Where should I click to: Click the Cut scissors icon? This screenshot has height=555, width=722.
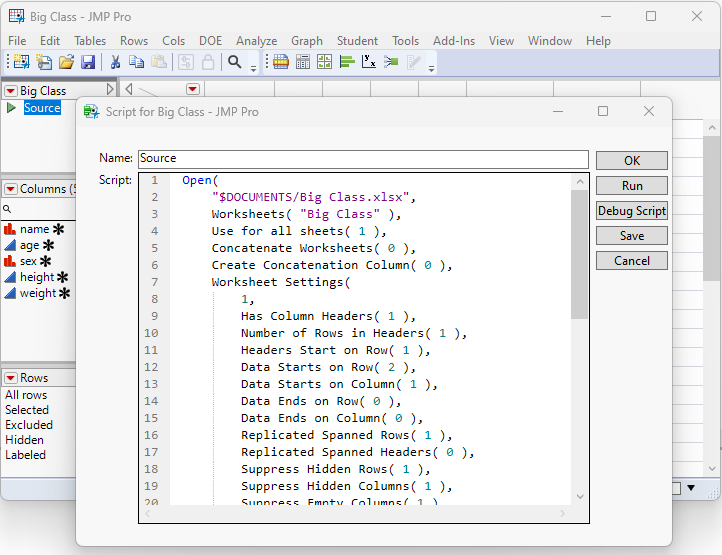pos(116,62)
